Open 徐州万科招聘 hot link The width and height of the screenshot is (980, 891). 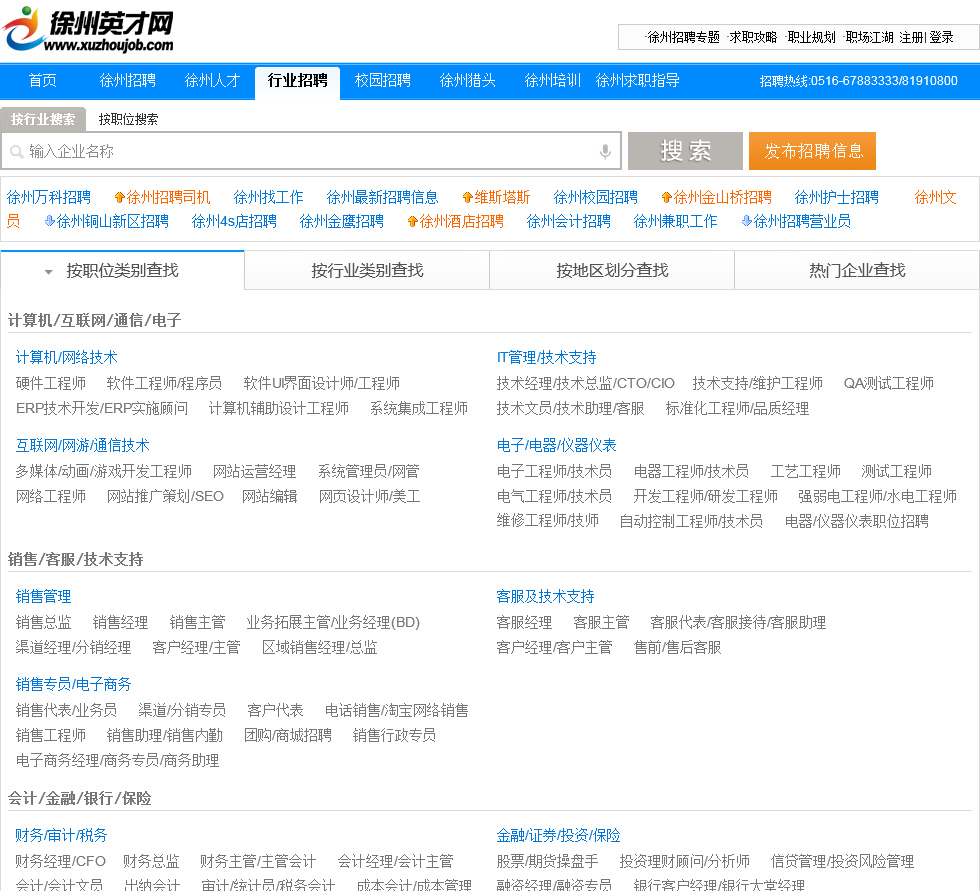49,197
